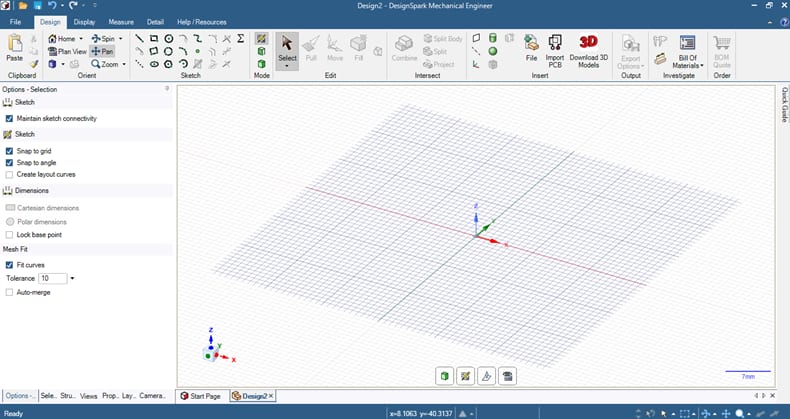Open the Equation sigma tool
790x419 pixels.
point(241,39)
